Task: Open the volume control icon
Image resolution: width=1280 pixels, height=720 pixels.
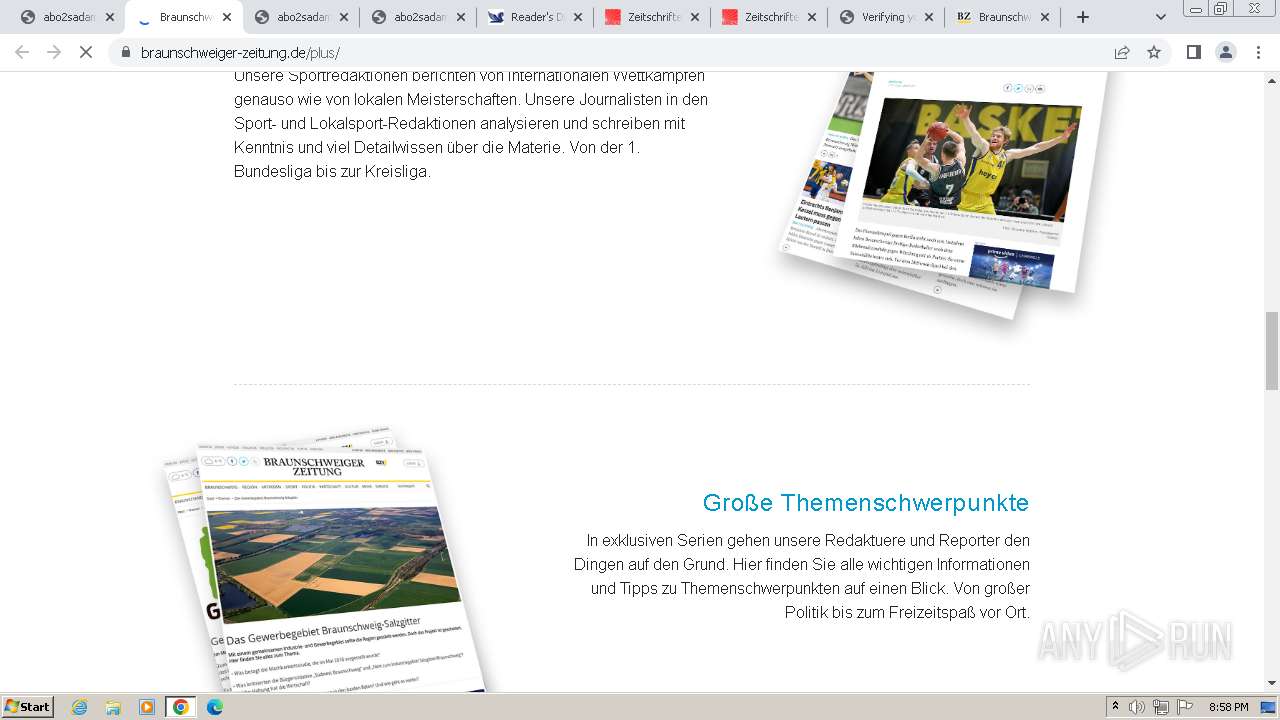Action: click(1137, 707)
